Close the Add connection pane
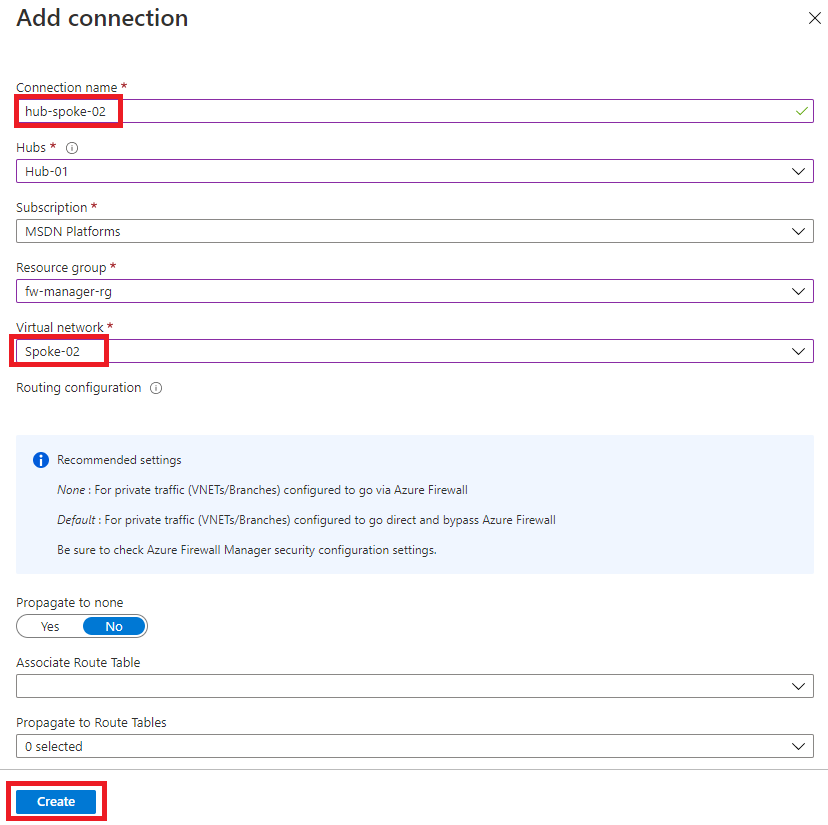The height and width of the screenshot is (825, 828). [814, 18]
